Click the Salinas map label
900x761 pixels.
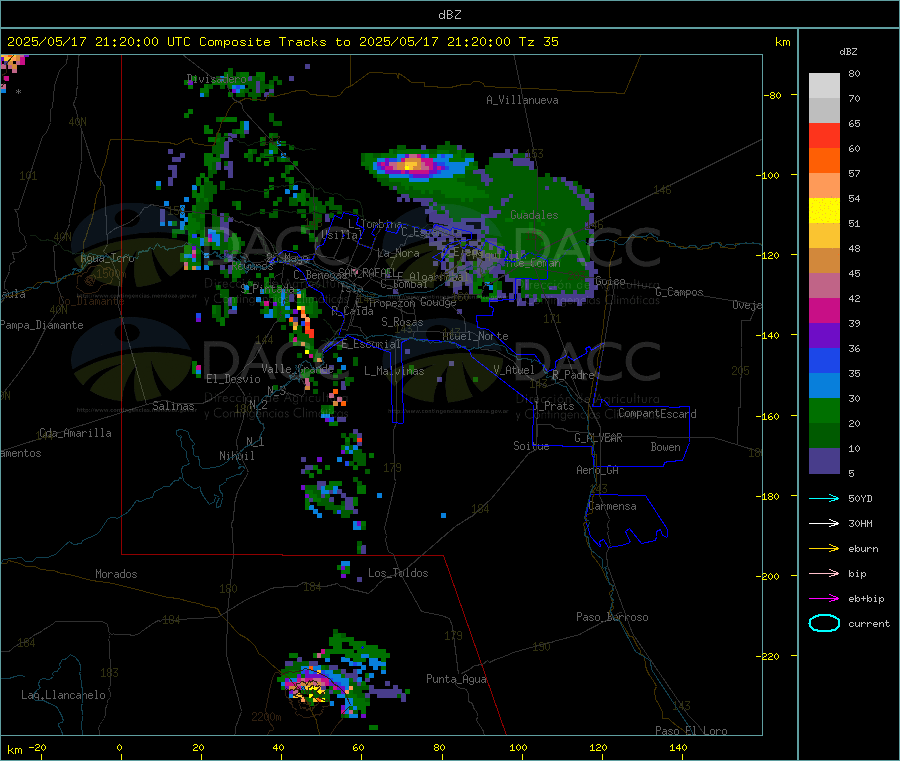[x=173, y=406]
